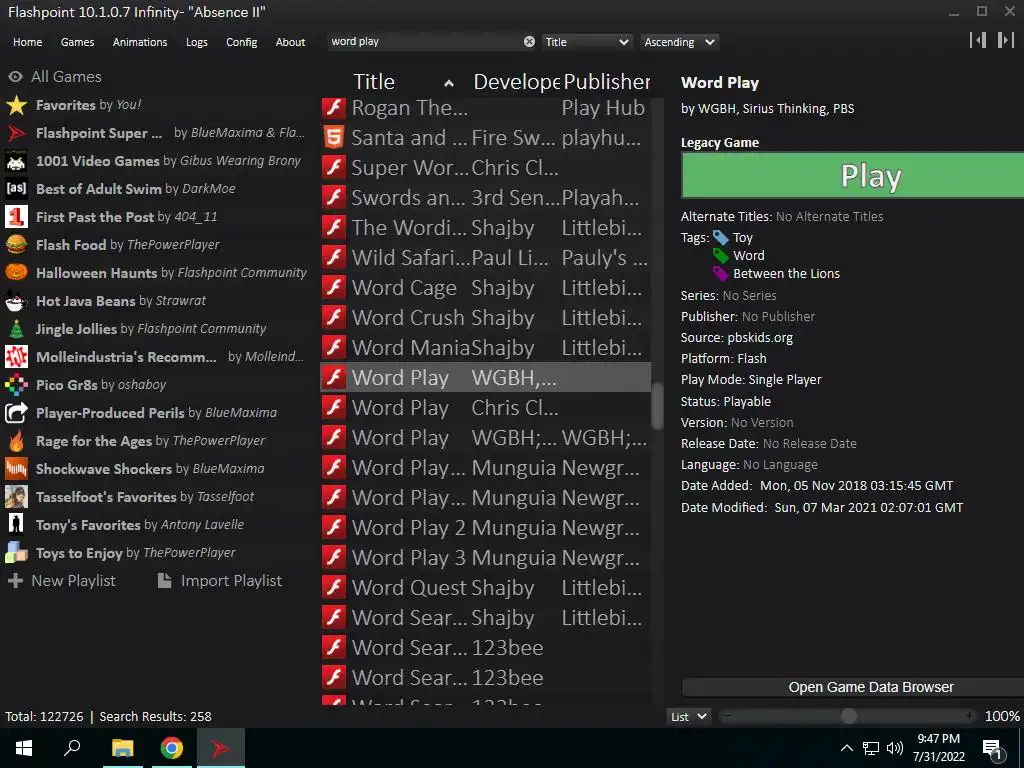1024x768 pixels.
Task: Toggle the left sidebar collapse icon
Action: [978, 40]
